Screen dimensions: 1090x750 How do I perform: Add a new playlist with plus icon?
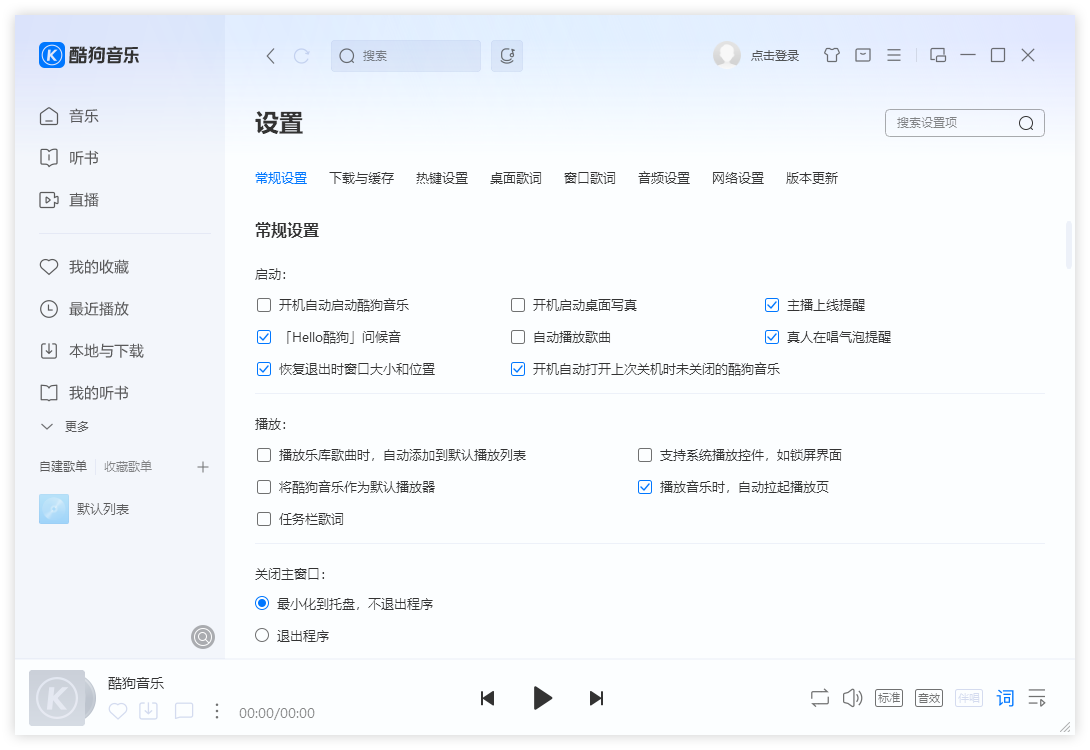(203, 467)
